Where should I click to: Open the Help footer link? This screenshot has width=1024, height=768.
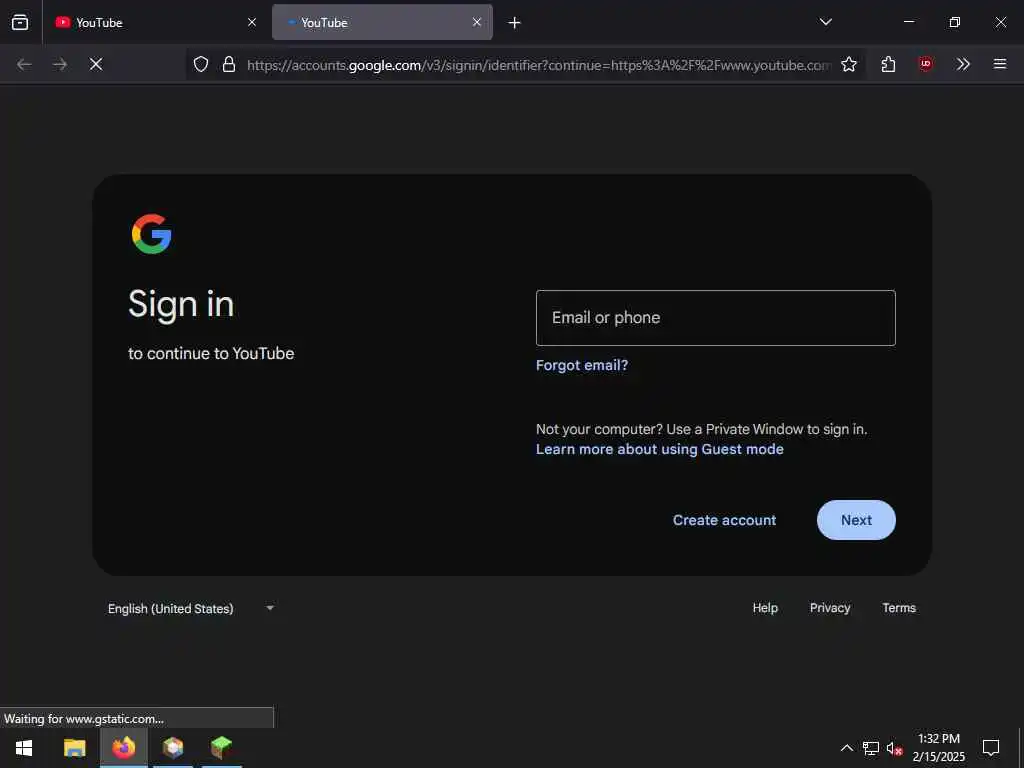click(765, 608)
